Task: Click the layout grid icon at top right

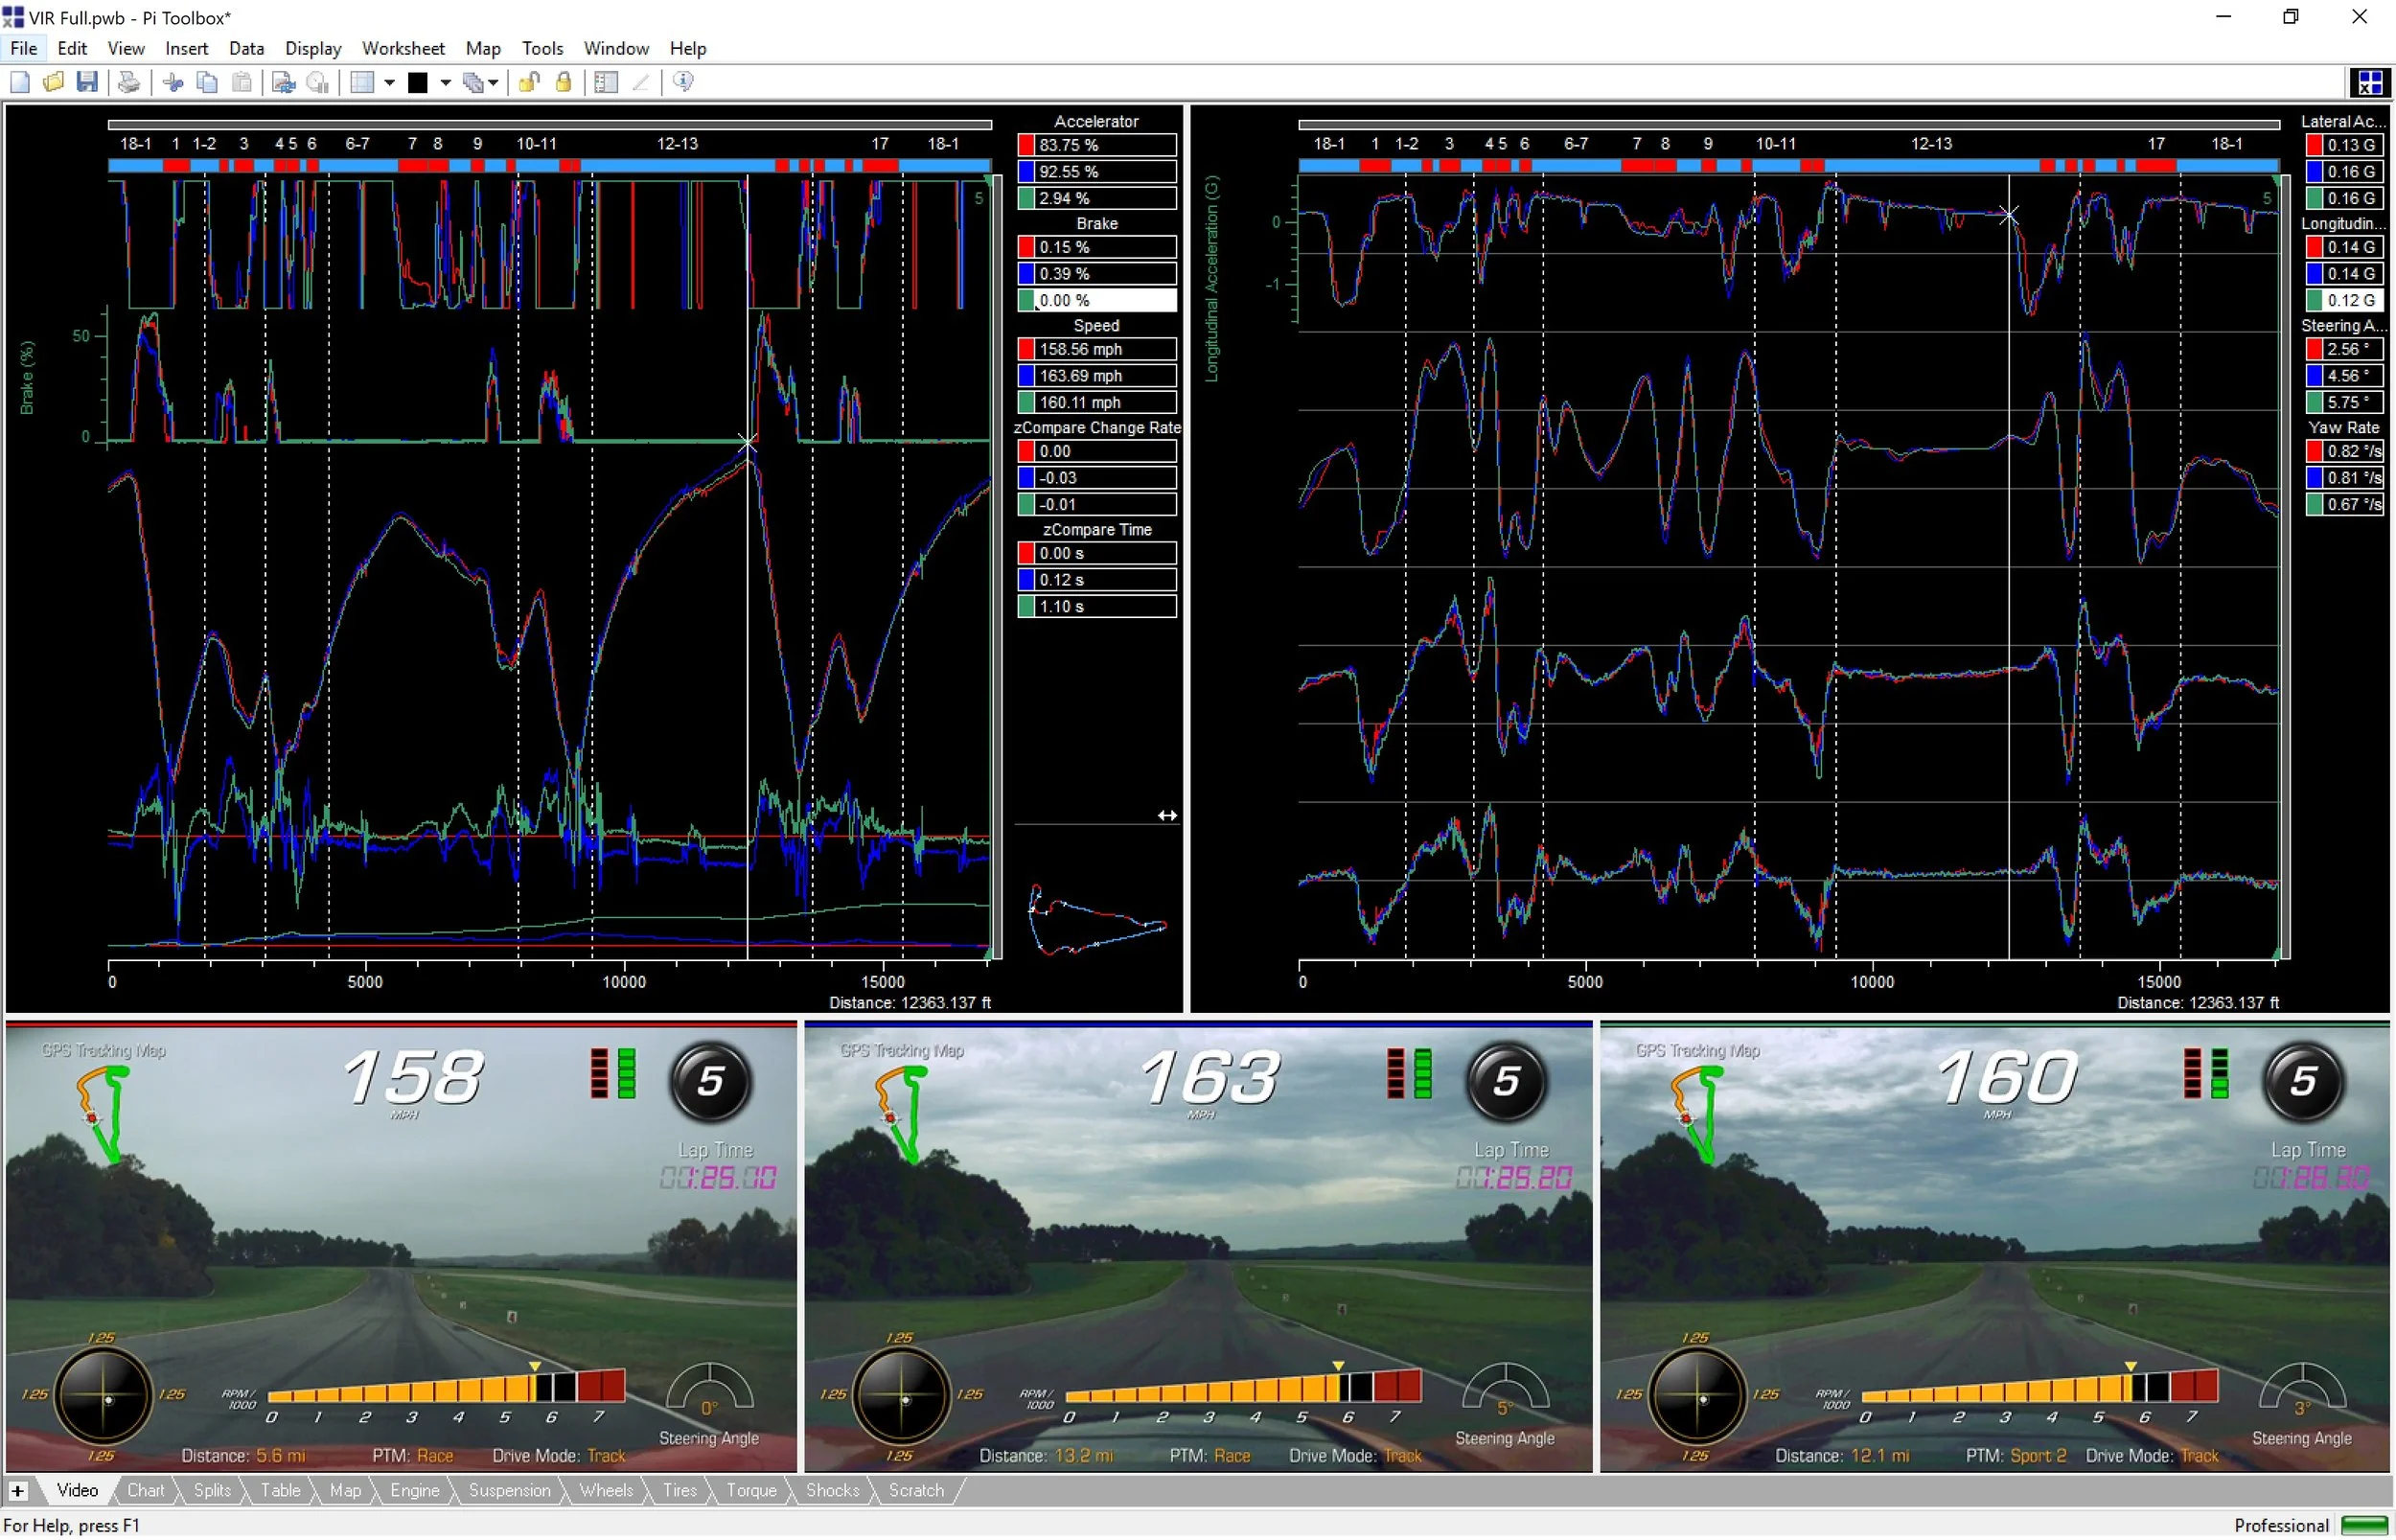Action: [2369, 83]
